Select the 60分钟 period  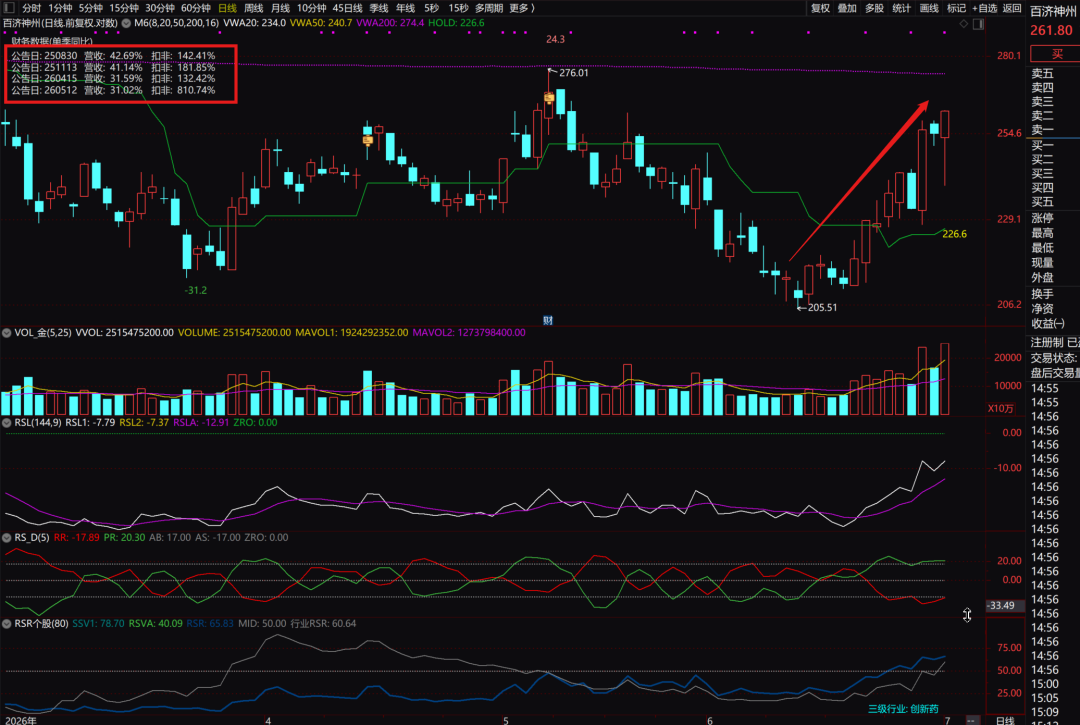coord(196,8)
